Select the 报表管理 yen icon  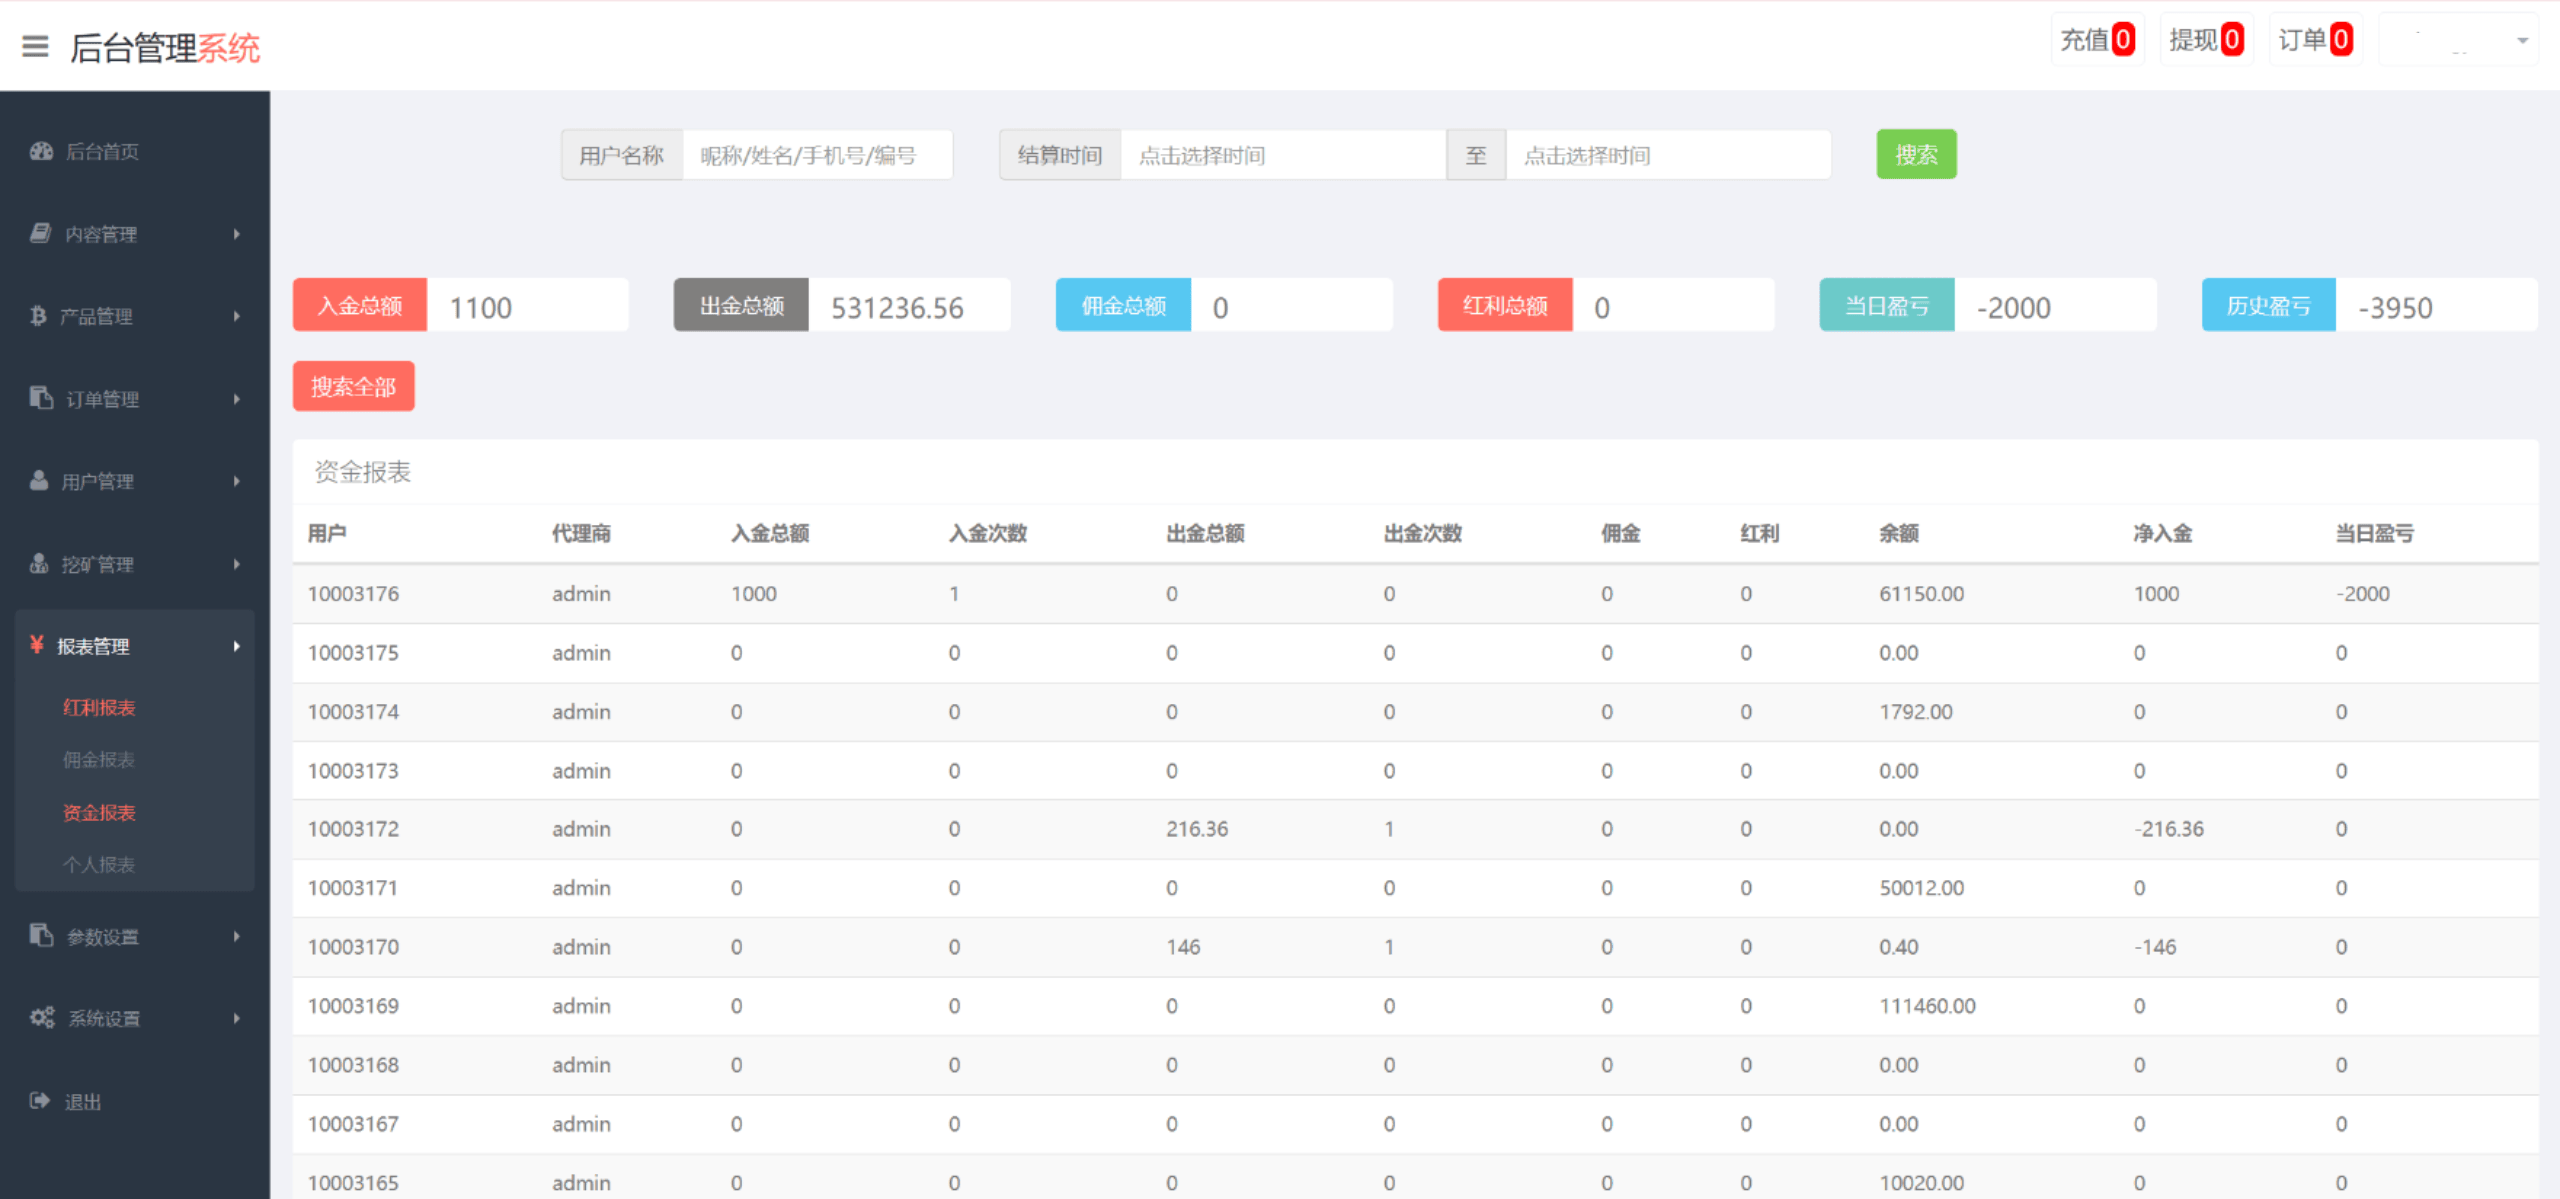[36, 645]
